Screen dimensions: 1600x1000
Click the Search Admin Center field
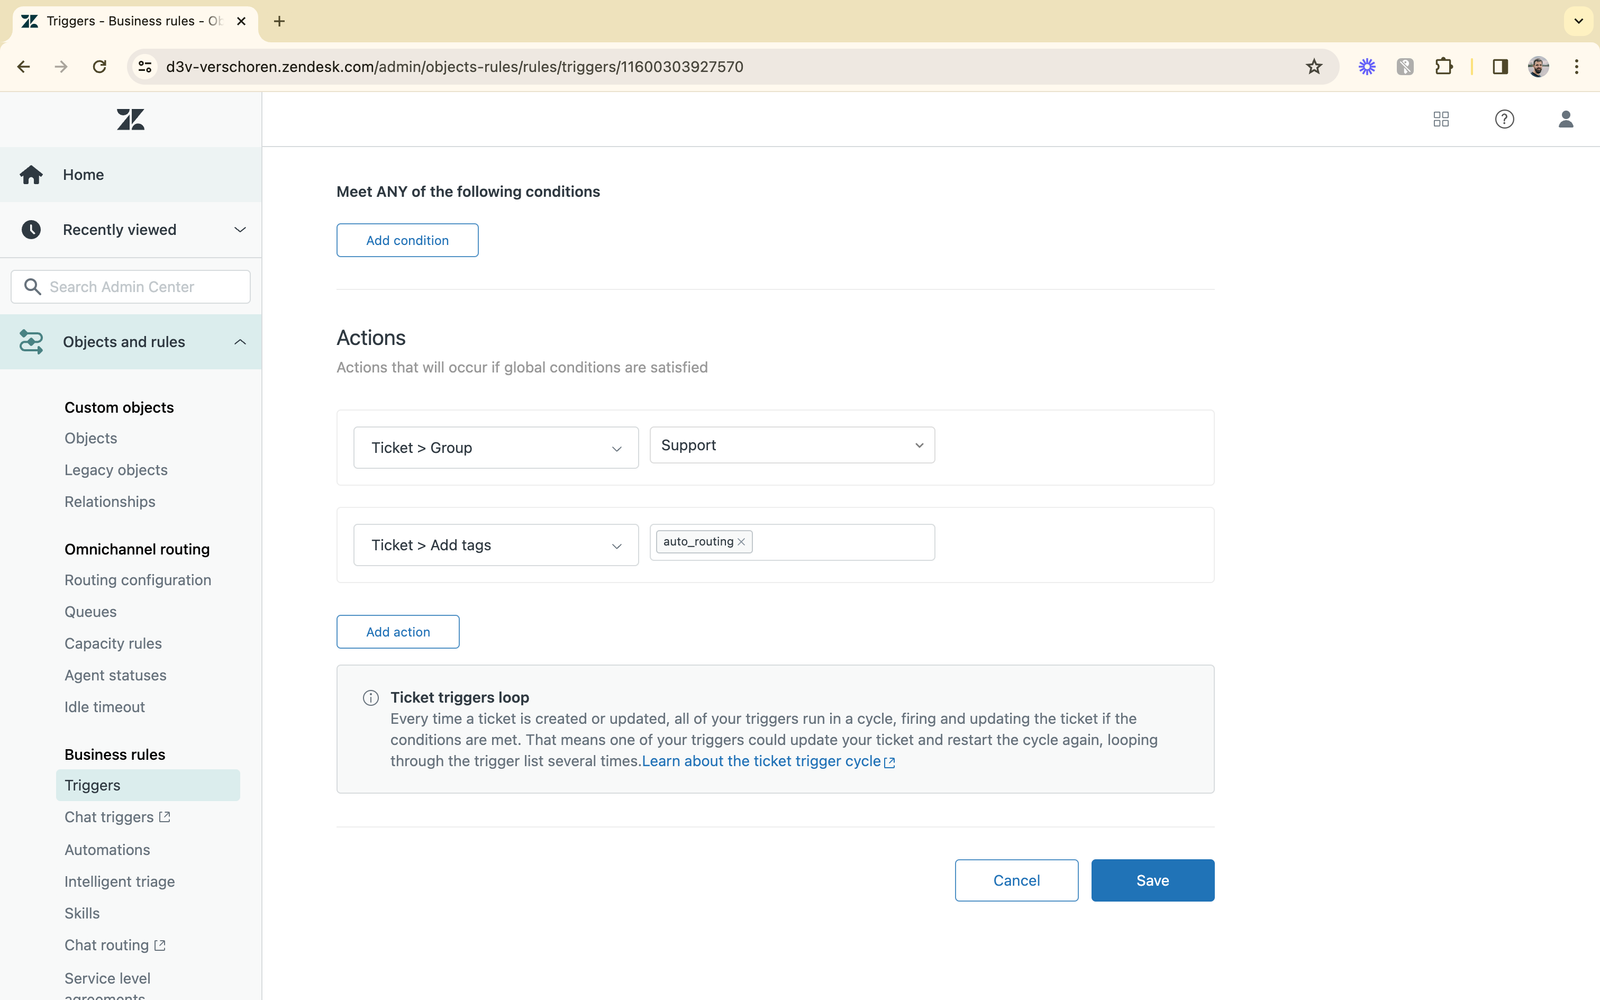tap(130, 286)
